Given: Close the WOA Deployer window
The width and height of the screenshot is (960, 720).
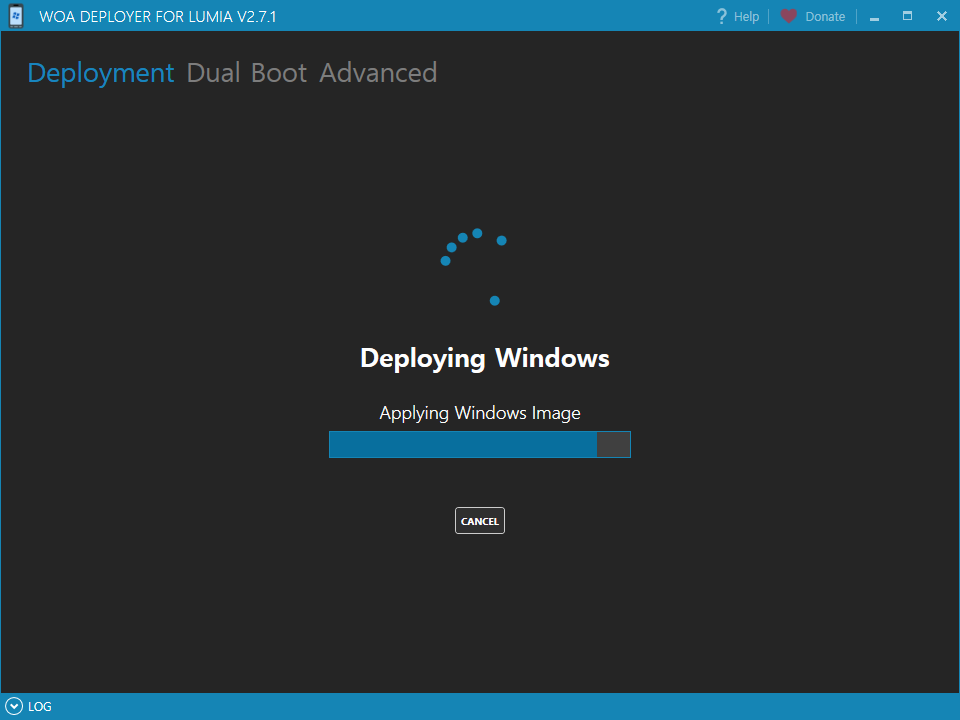Looking at the screenshot, I should (x=942, y=16).
